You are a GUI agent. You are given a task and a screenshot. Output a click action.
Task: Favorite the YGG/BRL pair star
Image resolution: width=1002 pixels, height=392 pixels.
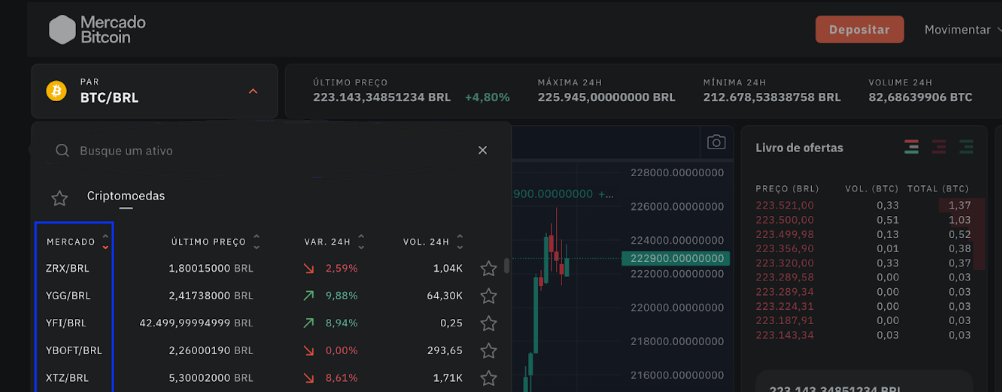[488, 296]
